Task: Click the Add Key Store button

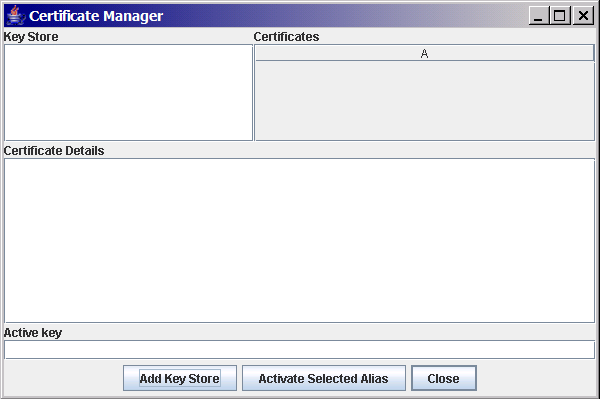Action: 180,378
